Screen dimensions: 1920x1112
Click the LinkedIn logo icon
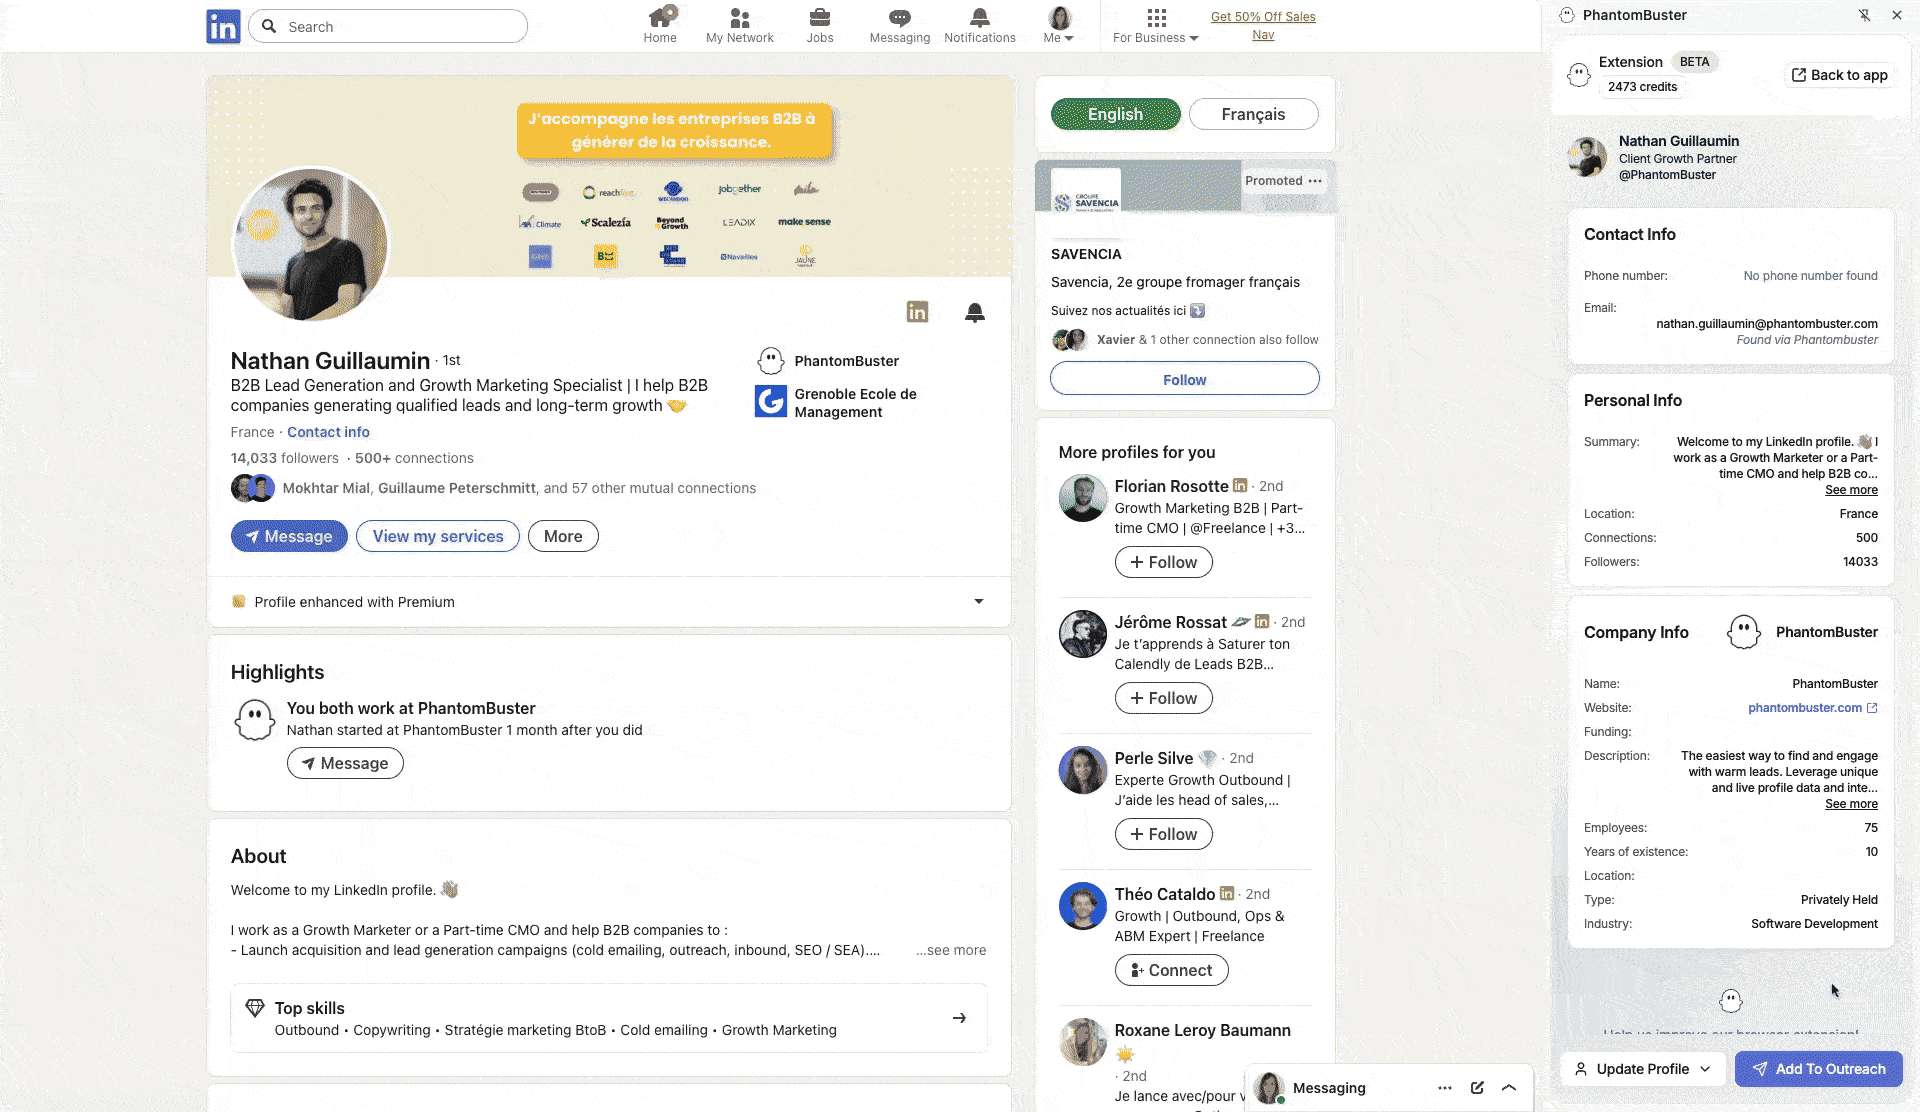coord(223,27)
